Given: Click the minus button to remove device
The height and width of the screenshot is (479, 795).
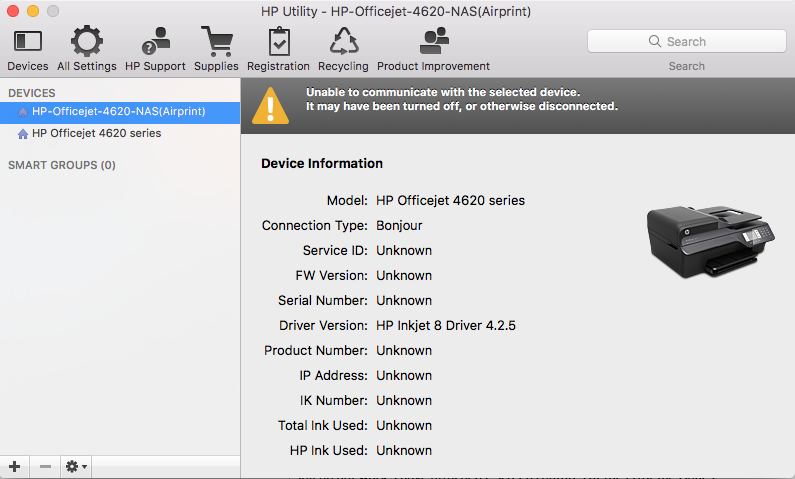Looking at the screenshot, I should tap(45, 467).
